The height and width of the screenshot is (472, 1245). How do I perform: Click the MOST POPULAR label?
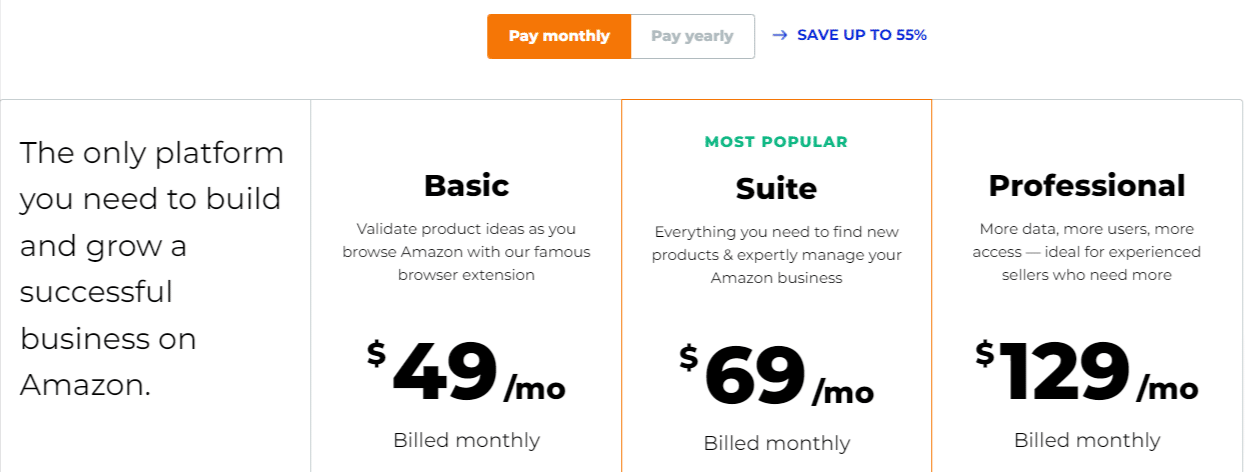pos(776,142)
